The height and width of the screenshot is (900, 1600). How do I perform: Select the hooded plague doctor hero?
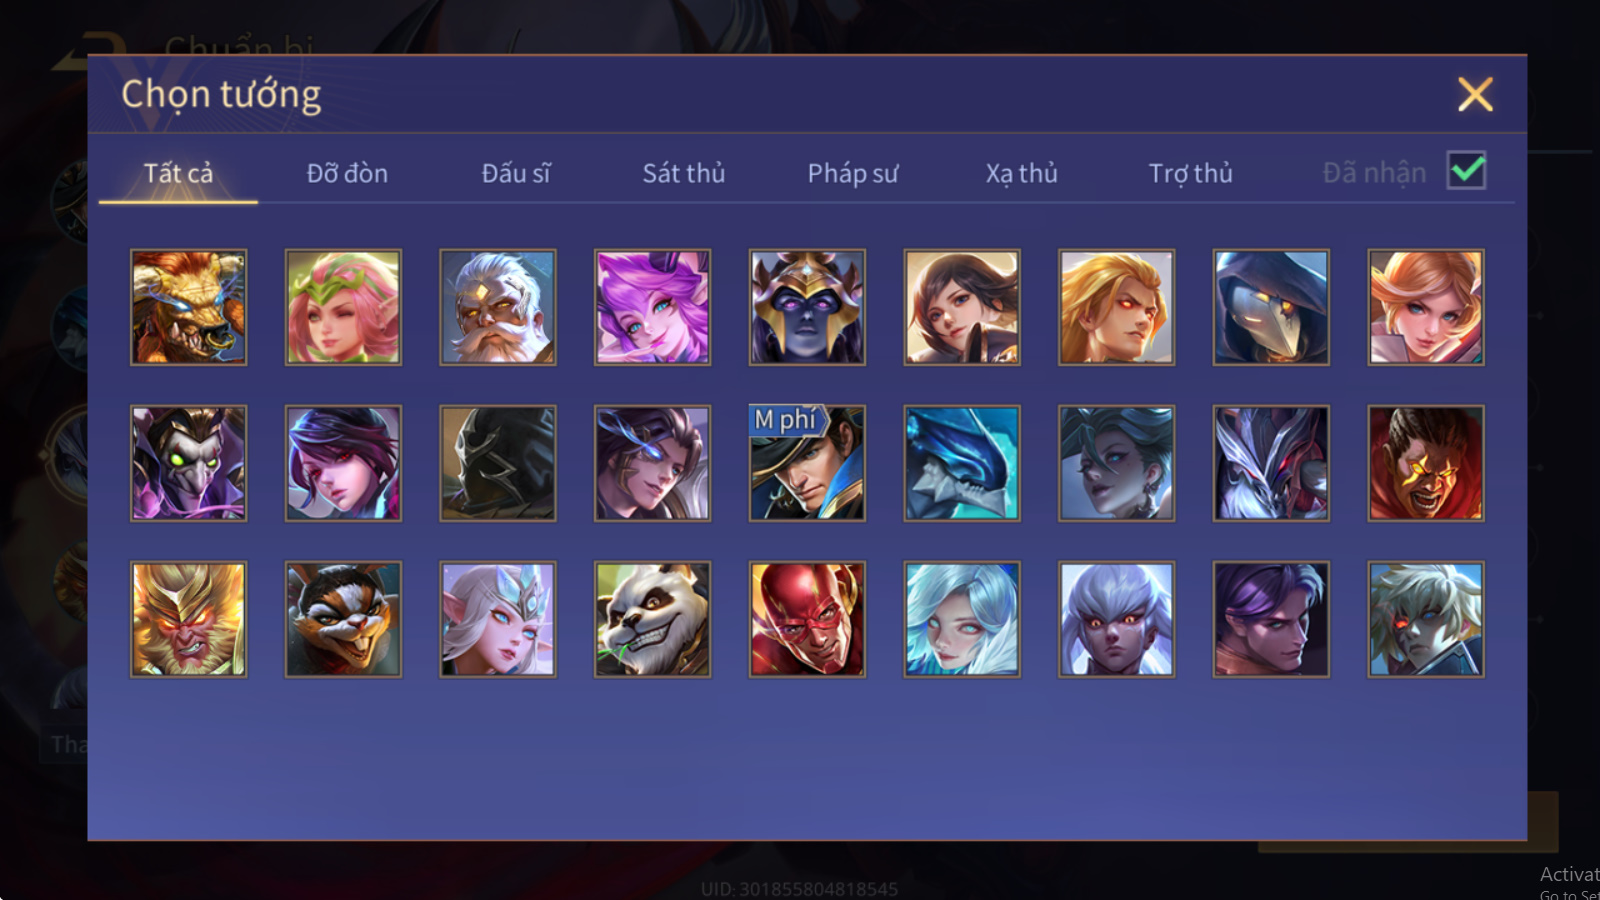1271,307
